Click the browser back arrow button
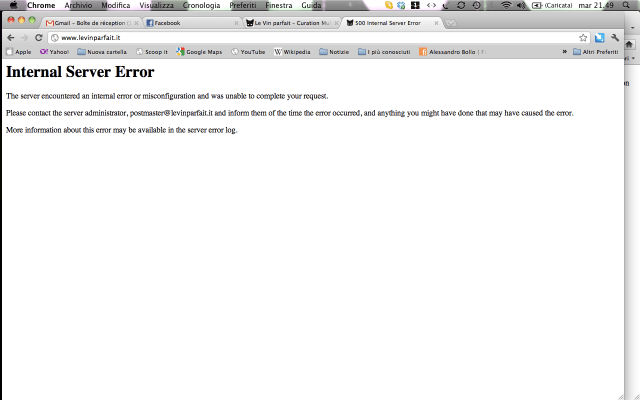 tap(10, 37)
